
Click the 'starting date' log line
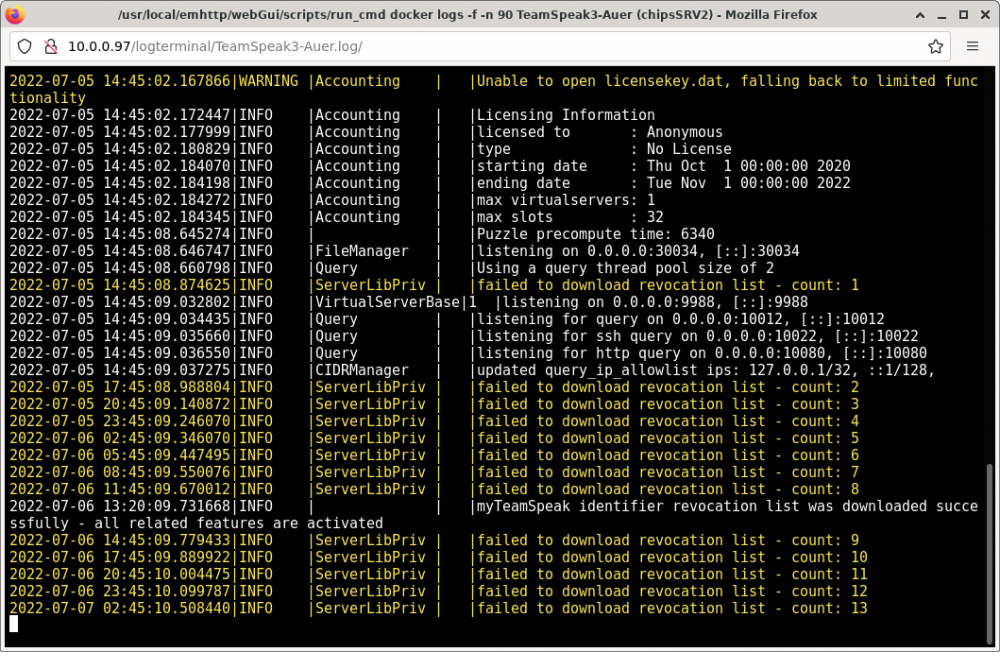(x=430, y=166)
